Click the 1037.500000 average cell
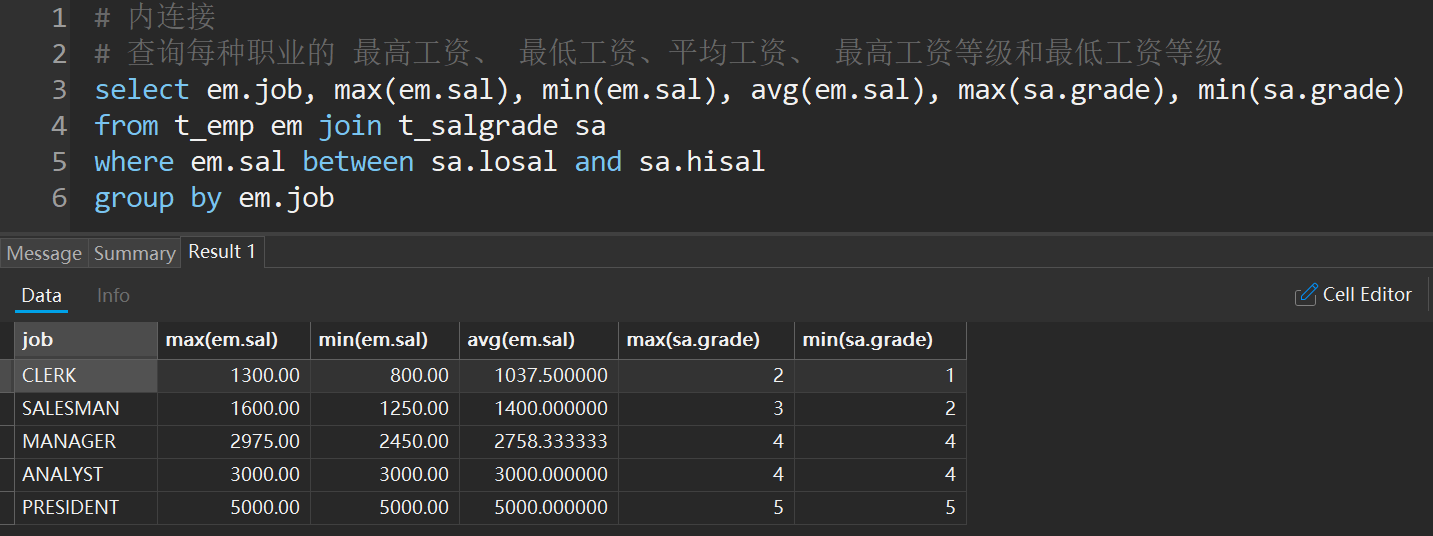The width and height of the screenshot is (1433, 536). click(x=539, y=375)
